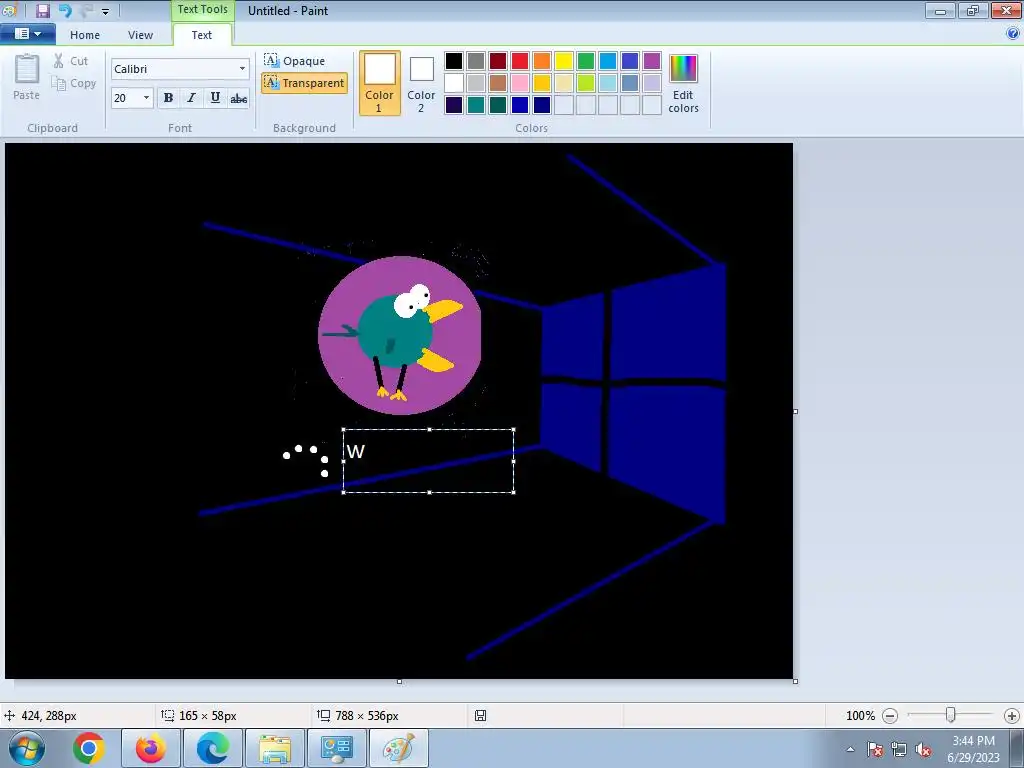Toggle Bold formatting

168,98
